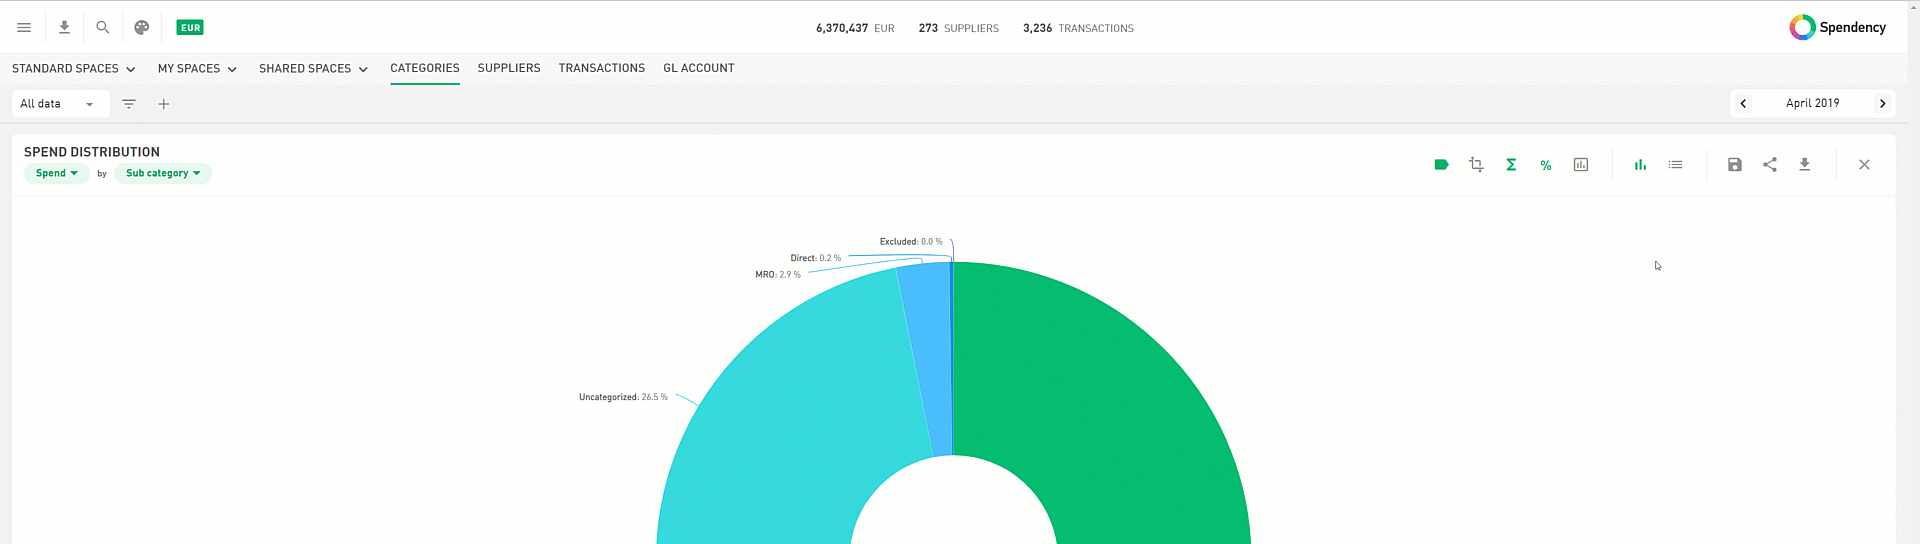
Task: Add a new filter with plus icon
Action: pos(164,104)
